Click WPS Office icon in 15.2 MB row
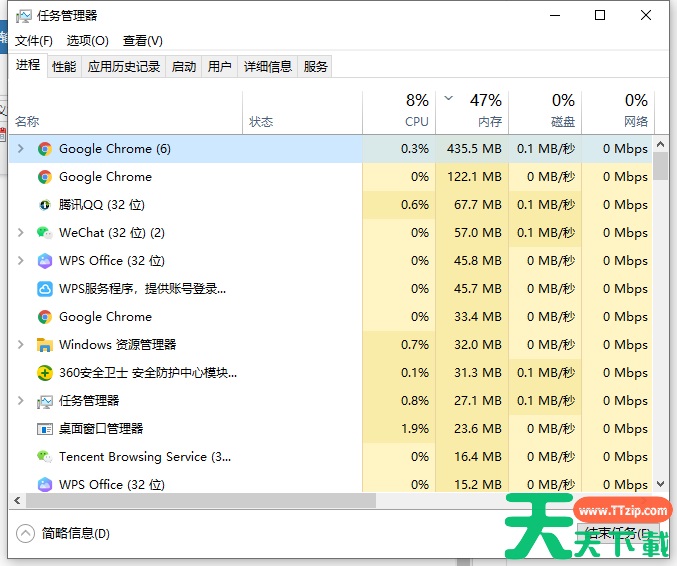The image size is (677, 566). (45, 484)
